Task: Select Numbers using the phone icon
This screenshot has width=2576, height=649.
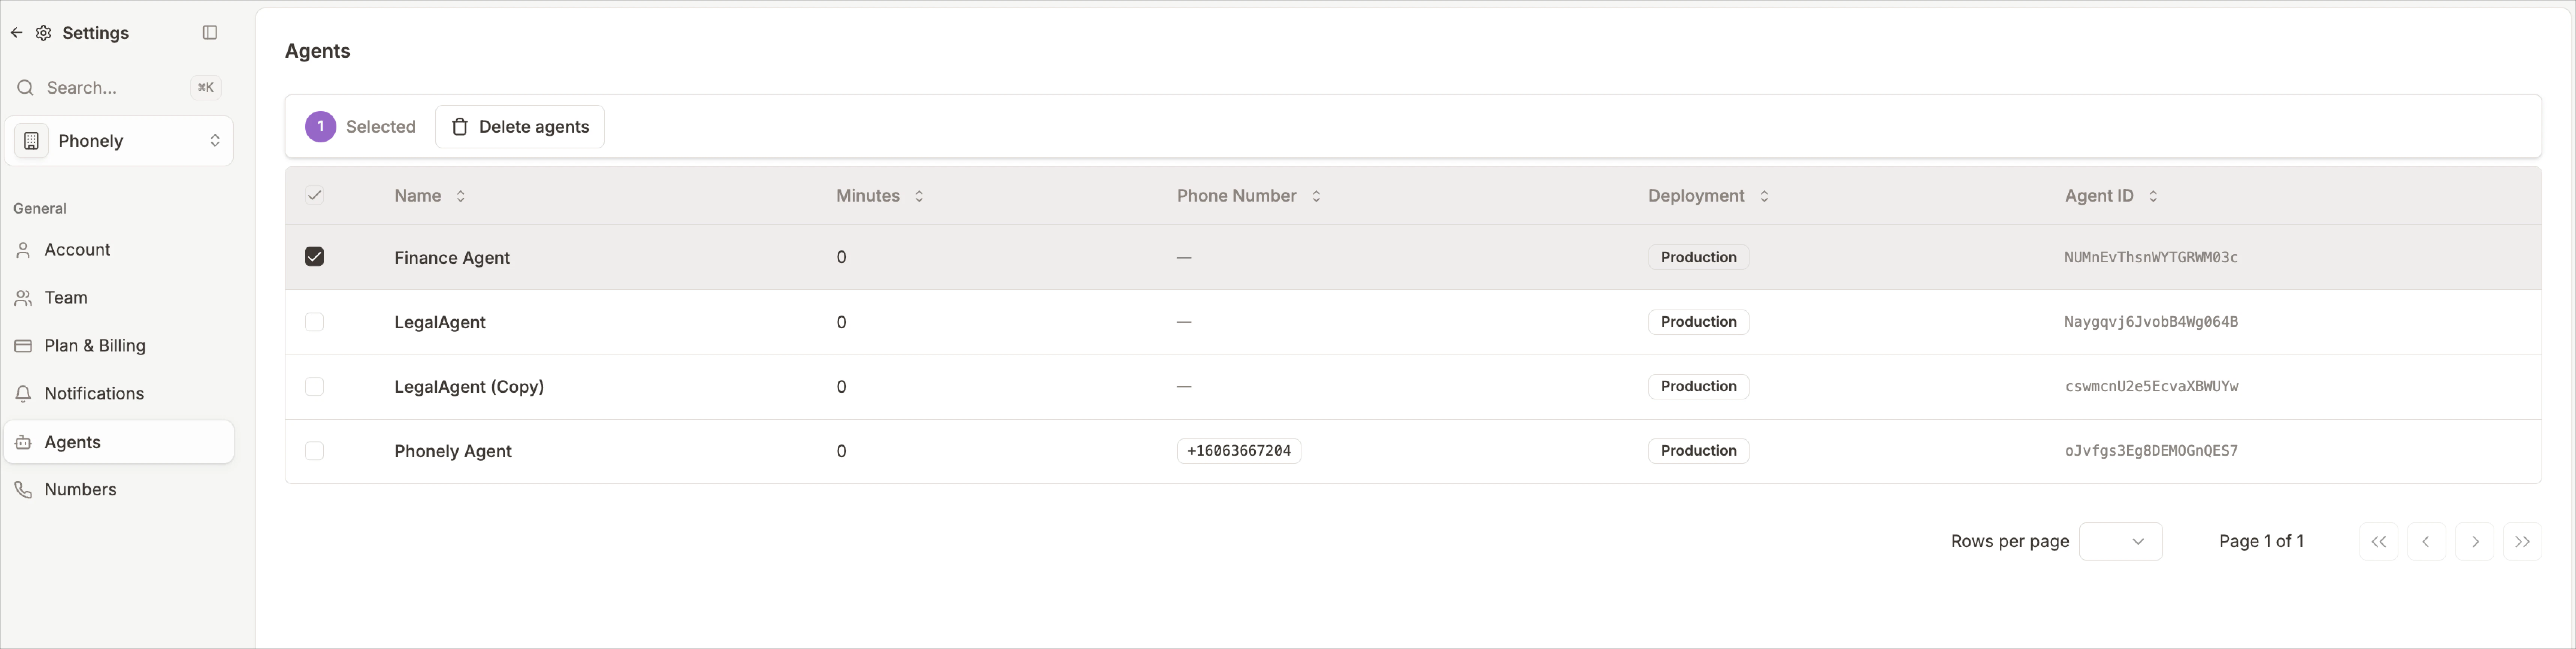Action: pyautogui.click(x=23, y=489)
